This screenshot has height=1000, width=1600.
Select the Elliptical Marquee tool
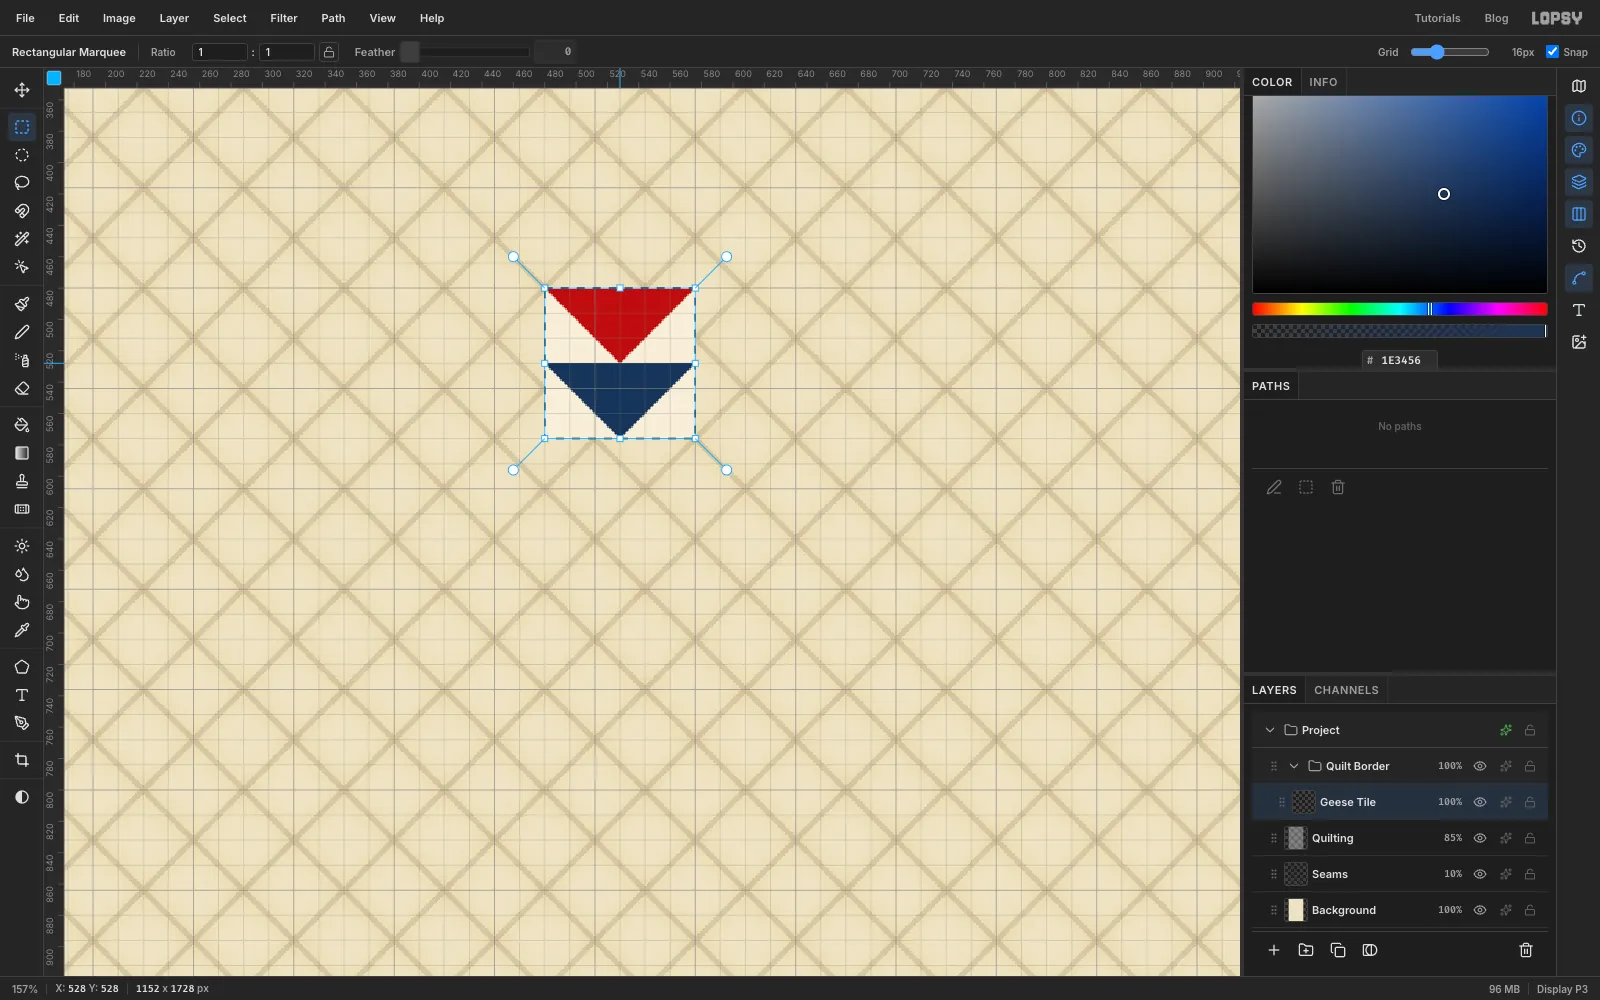pyautogui.click(x=22, y=155)
